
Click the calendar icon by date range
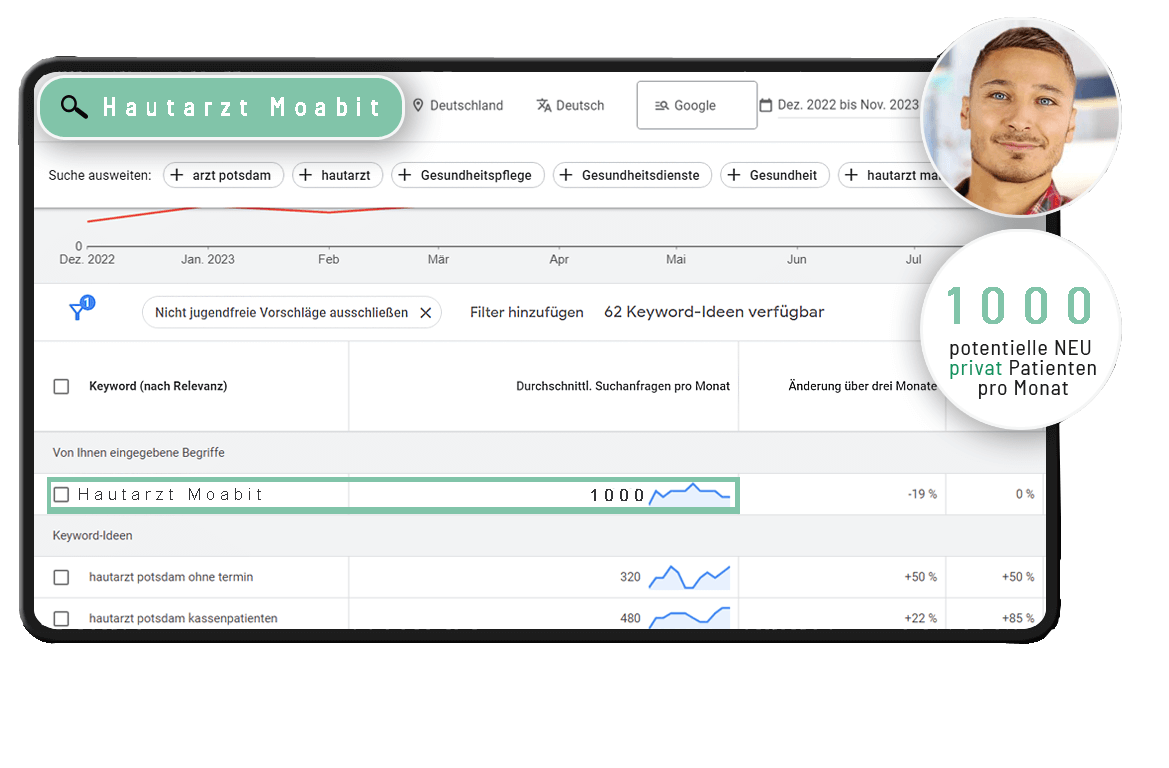point(766,105)
